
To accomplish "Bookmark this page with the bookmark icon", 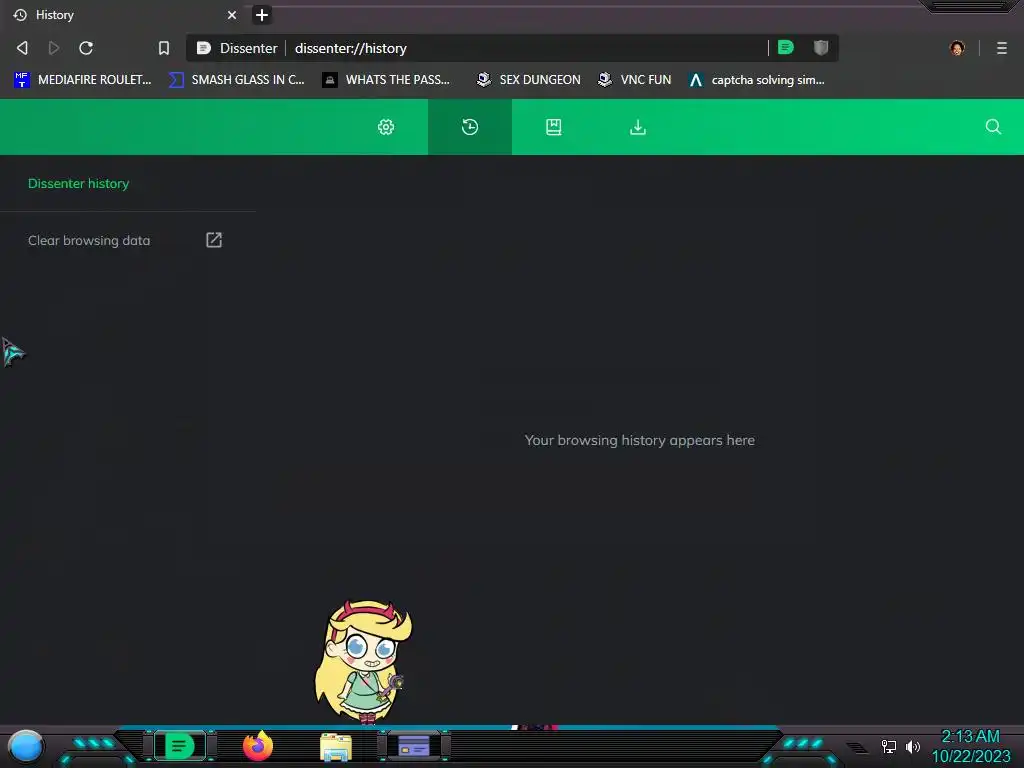I will (164, 48).
